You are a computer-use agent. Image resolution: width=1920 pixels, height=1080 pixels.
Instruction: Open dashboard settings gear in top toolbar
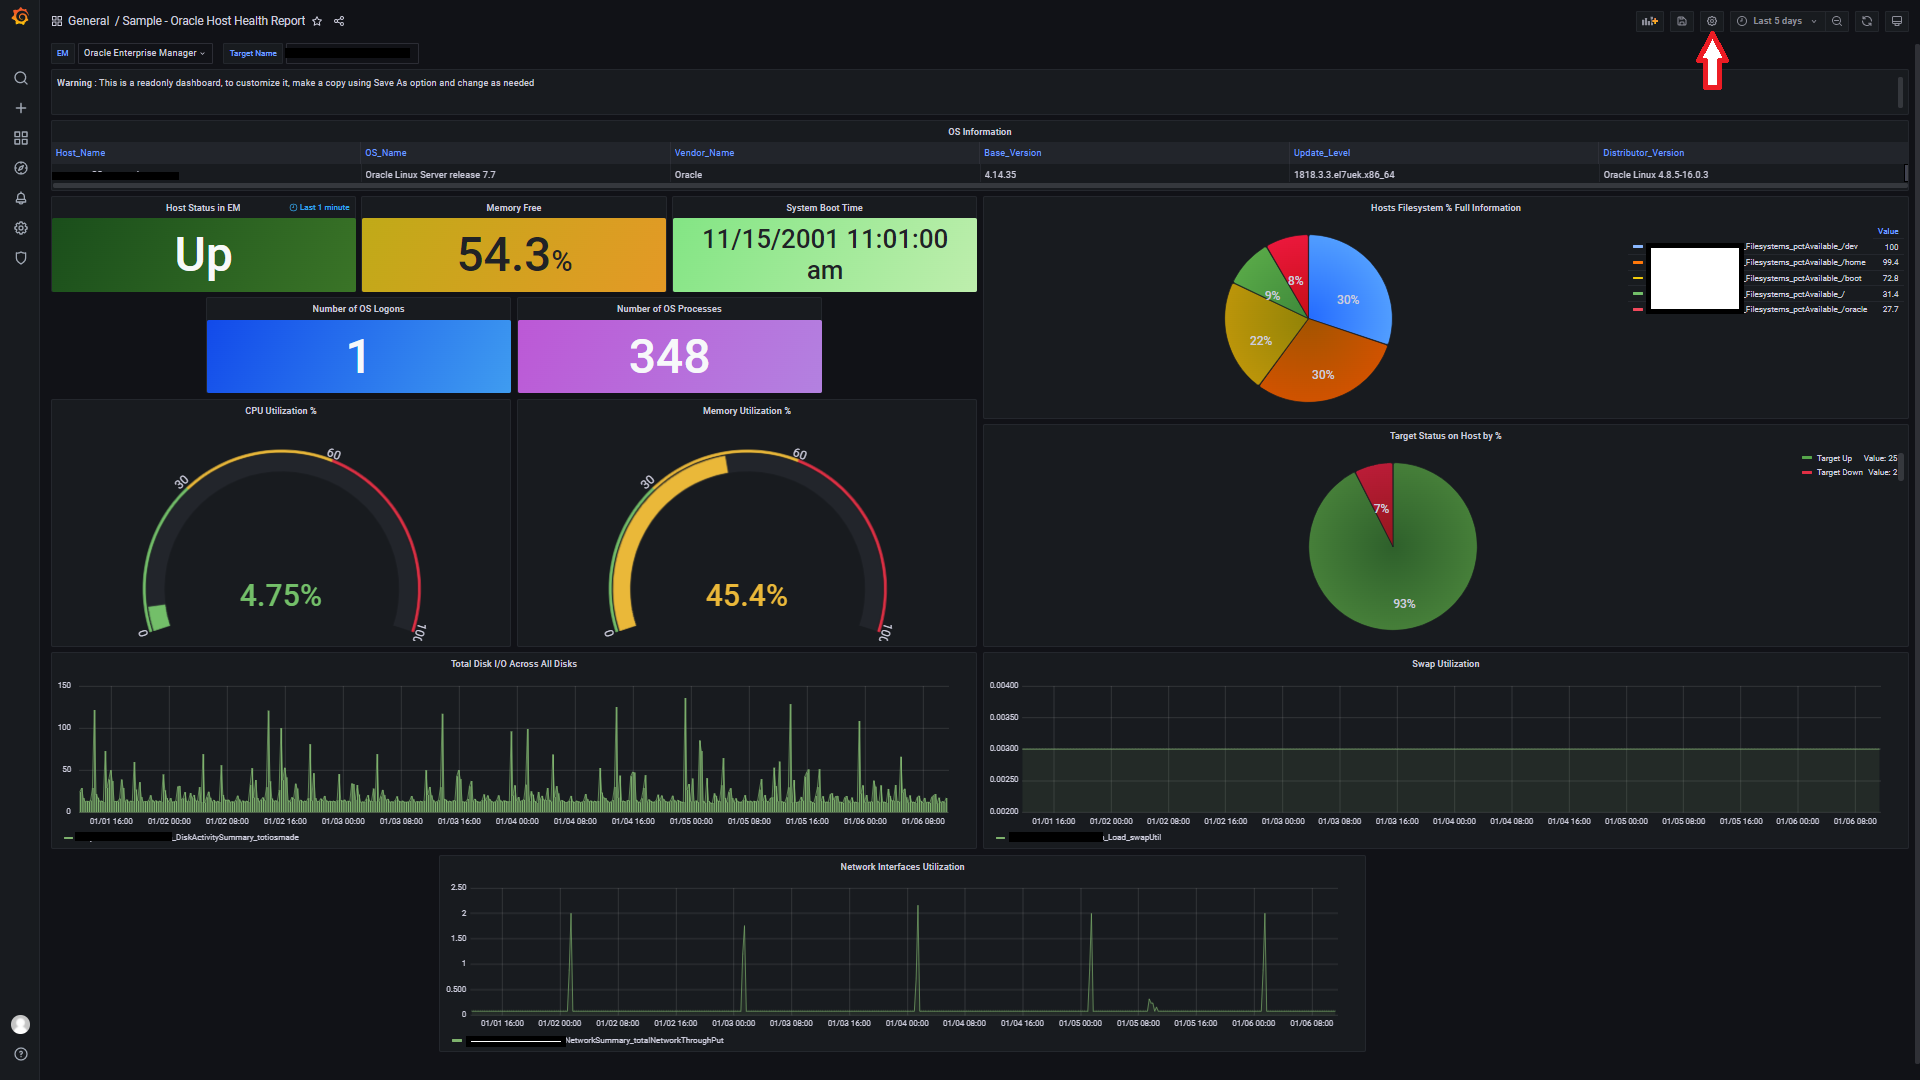coord(1712,21)
